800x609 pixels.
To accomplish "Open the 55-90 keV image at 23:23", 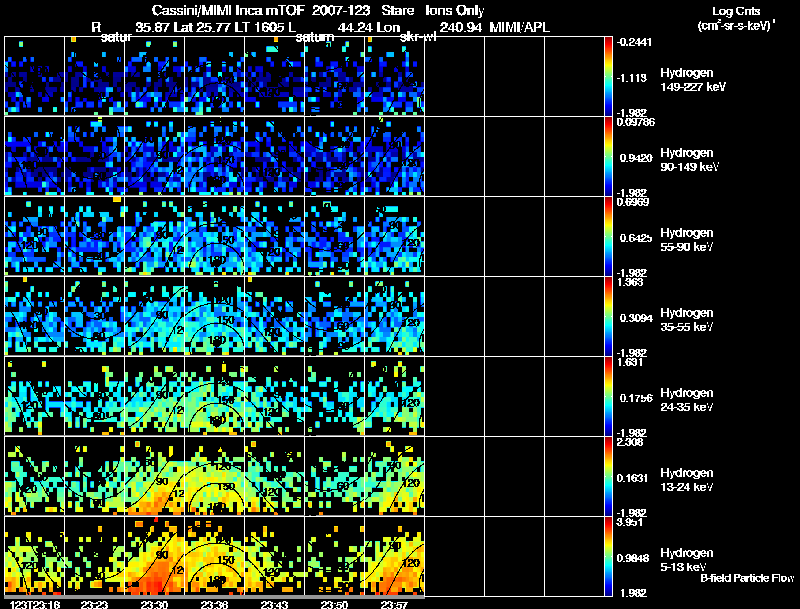I will coord(95,236).
